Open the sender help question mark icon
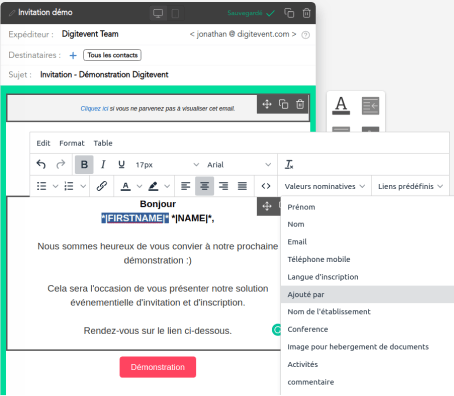 point(305,35)
